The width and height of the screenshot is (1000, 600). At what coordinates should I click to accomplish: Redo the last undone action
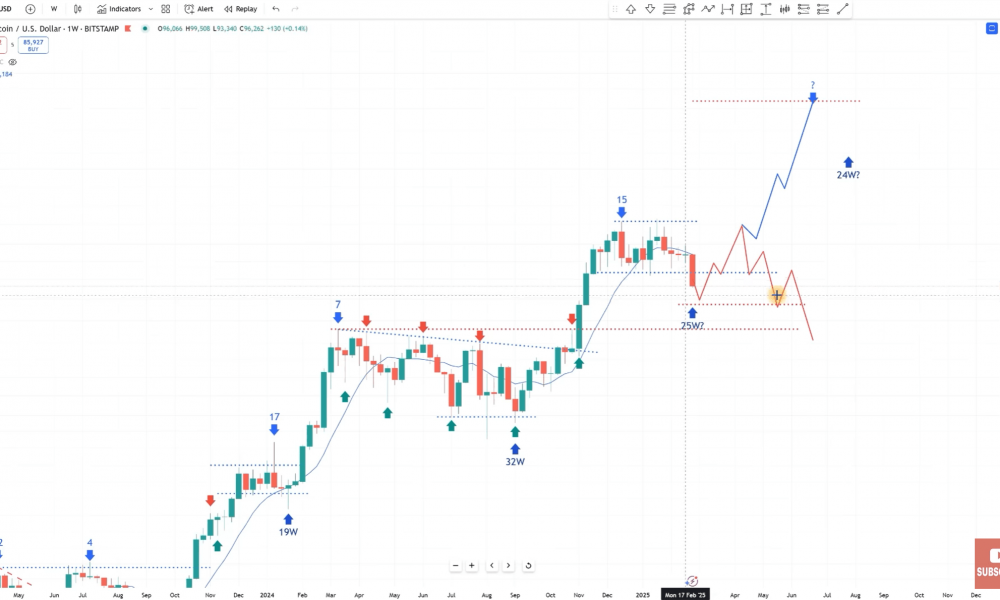point(295,9)
